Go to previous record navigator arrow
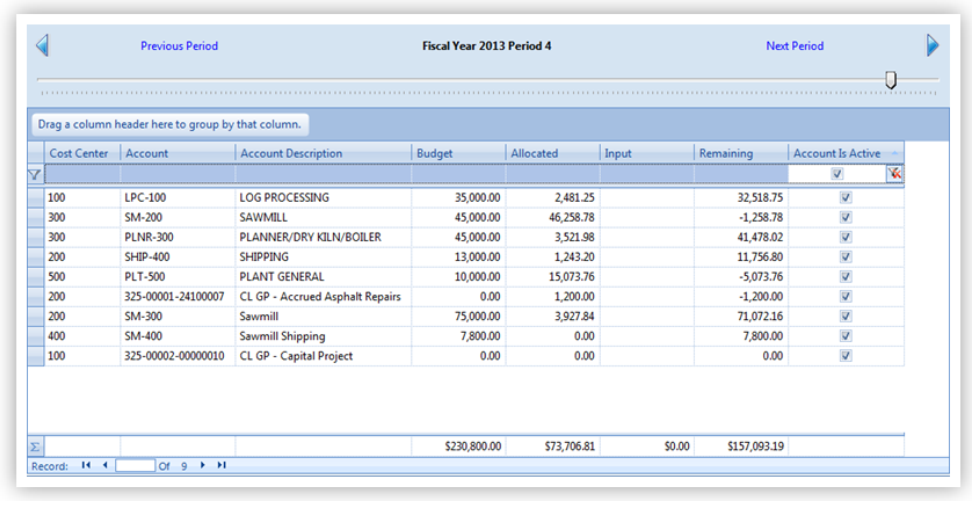This screenshot has width=978, height=507. pyautogui.click(x=104, y=465)
